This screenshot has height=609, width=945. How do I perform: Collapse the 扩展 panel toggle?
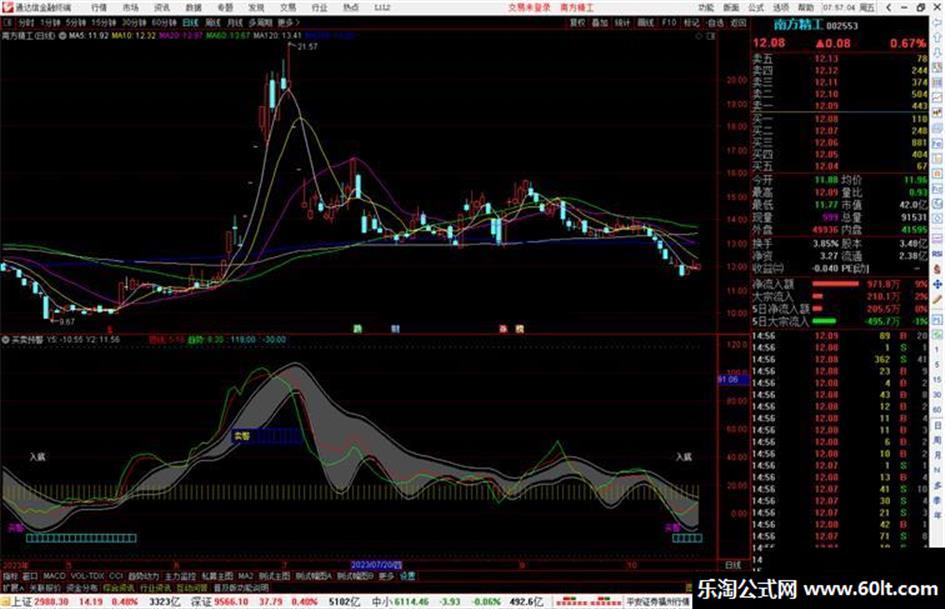[x=13, y=588]
